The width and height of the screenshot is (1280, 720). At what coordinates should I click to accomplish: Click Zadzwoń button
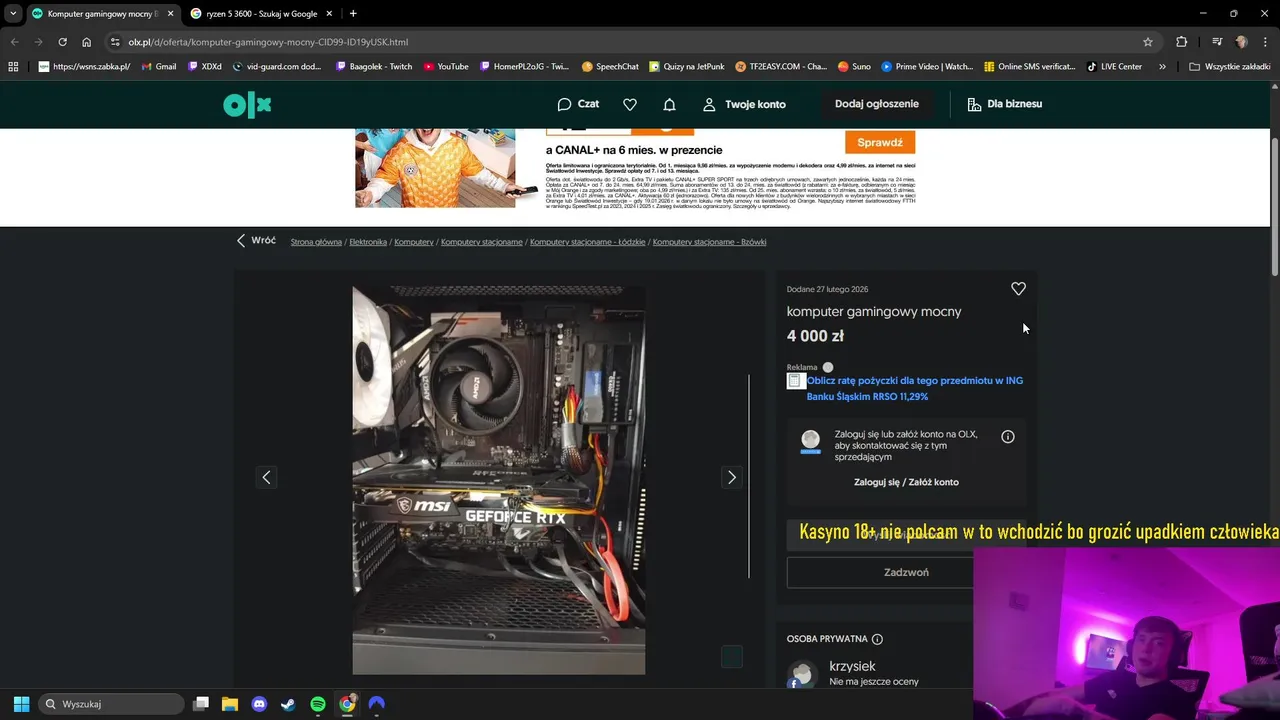[x=906, y=572]
